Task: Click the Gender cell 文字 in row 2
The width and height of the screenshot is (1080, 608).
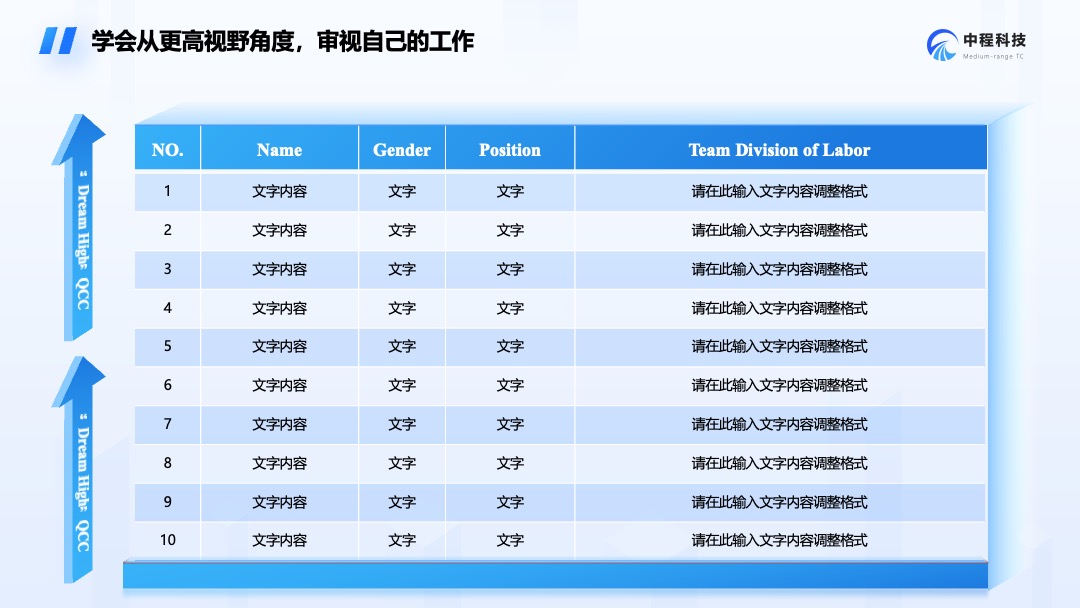Action: click(402, 231)
